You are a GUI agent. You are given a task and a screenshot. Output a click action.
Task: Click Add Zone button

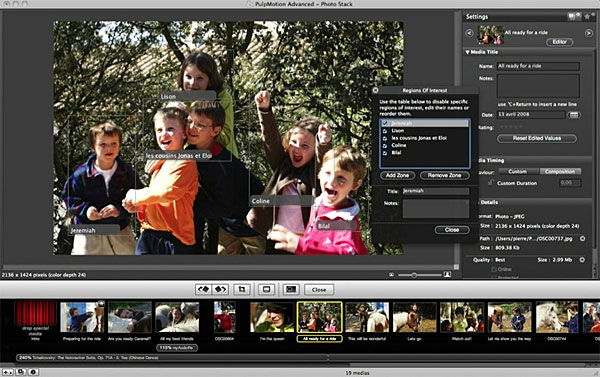pyautogui.click(x=397, y=175)
